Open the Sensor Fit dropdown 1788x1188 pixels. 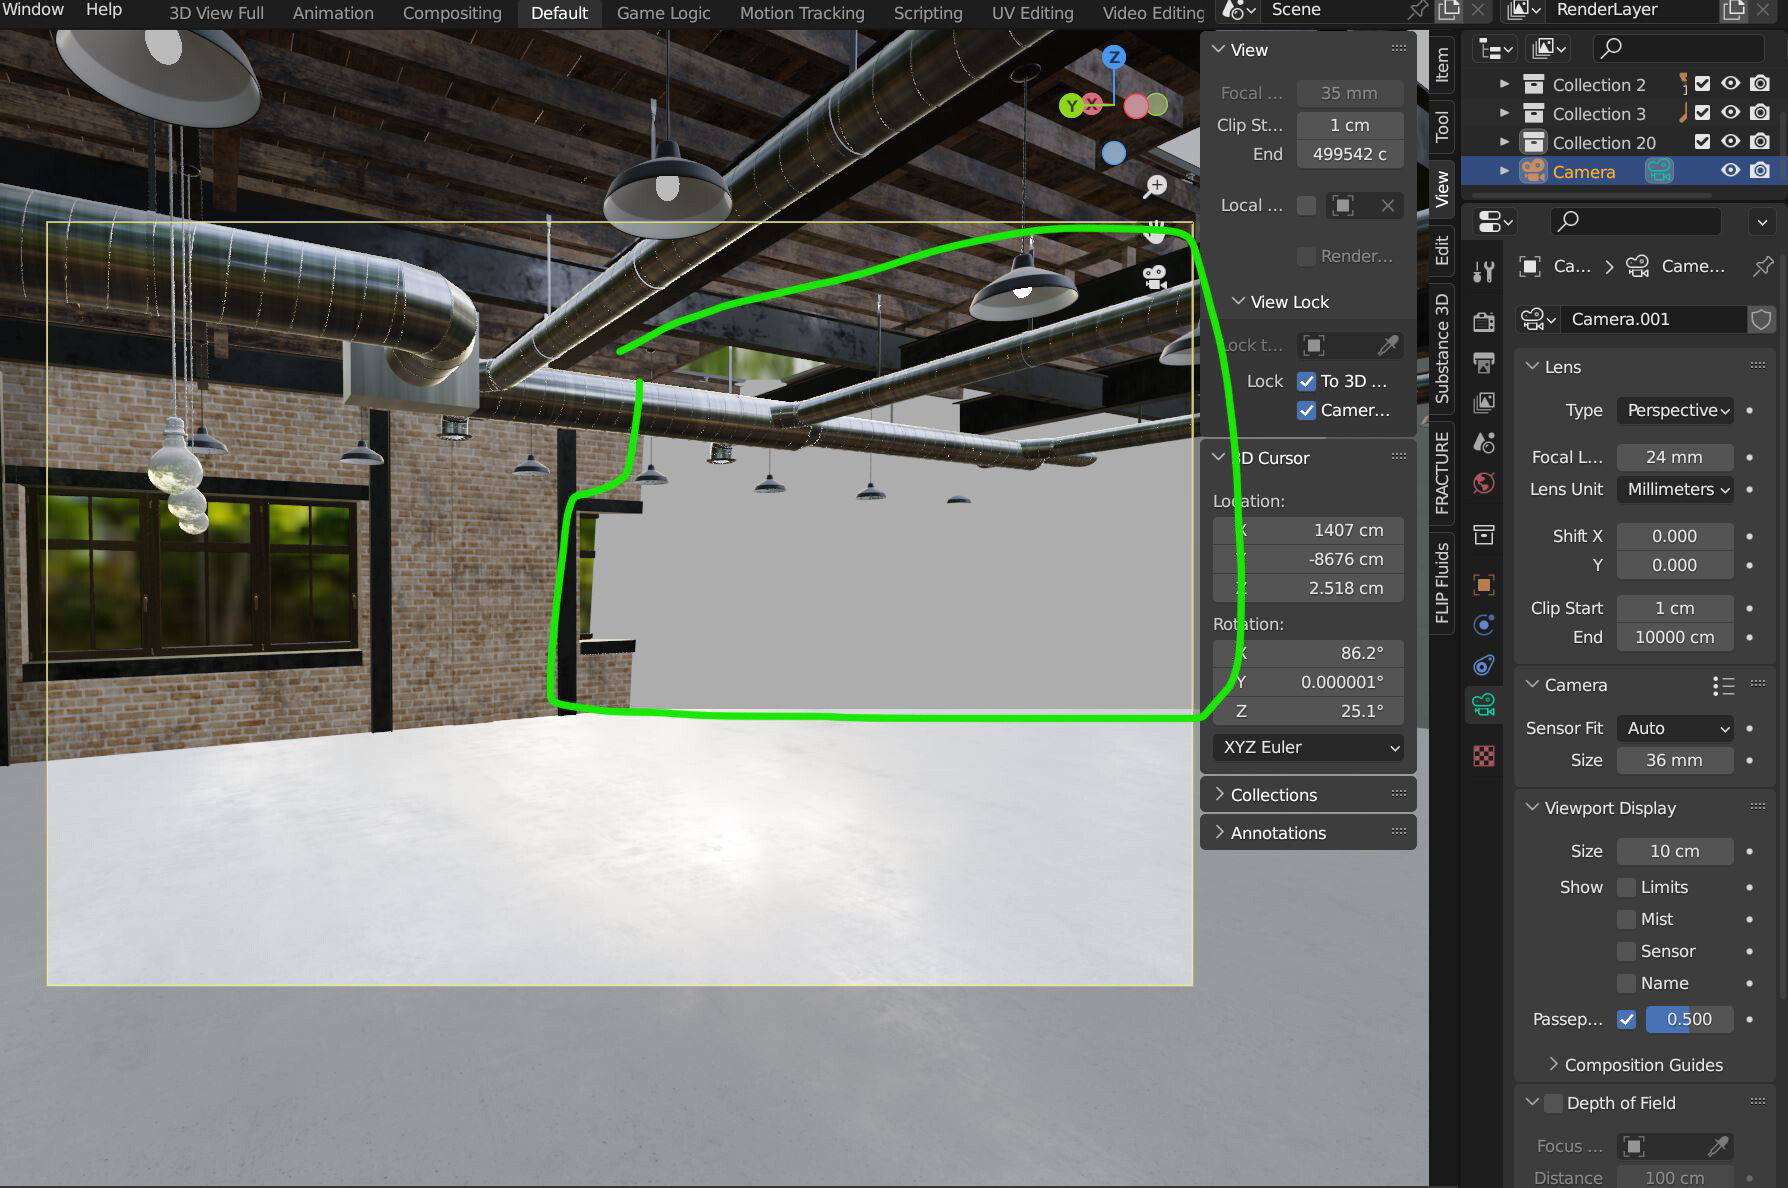tap(1674, 728)
